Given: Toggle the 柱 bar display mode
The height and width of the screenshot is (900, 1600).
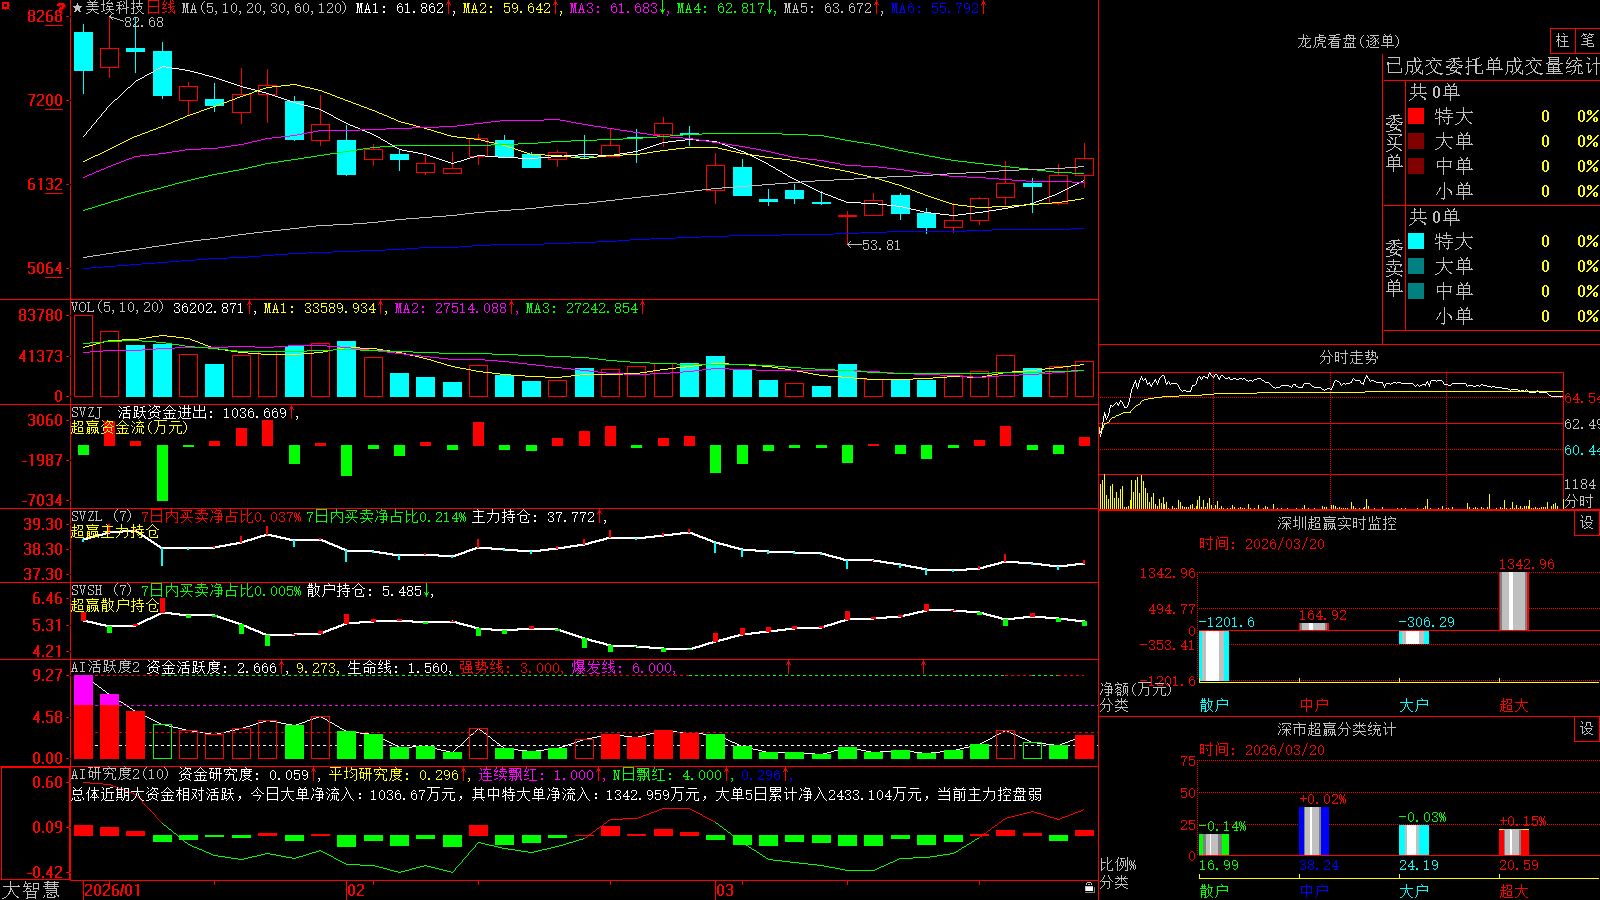Looking at the screenshot, I should coord(1562,40).
